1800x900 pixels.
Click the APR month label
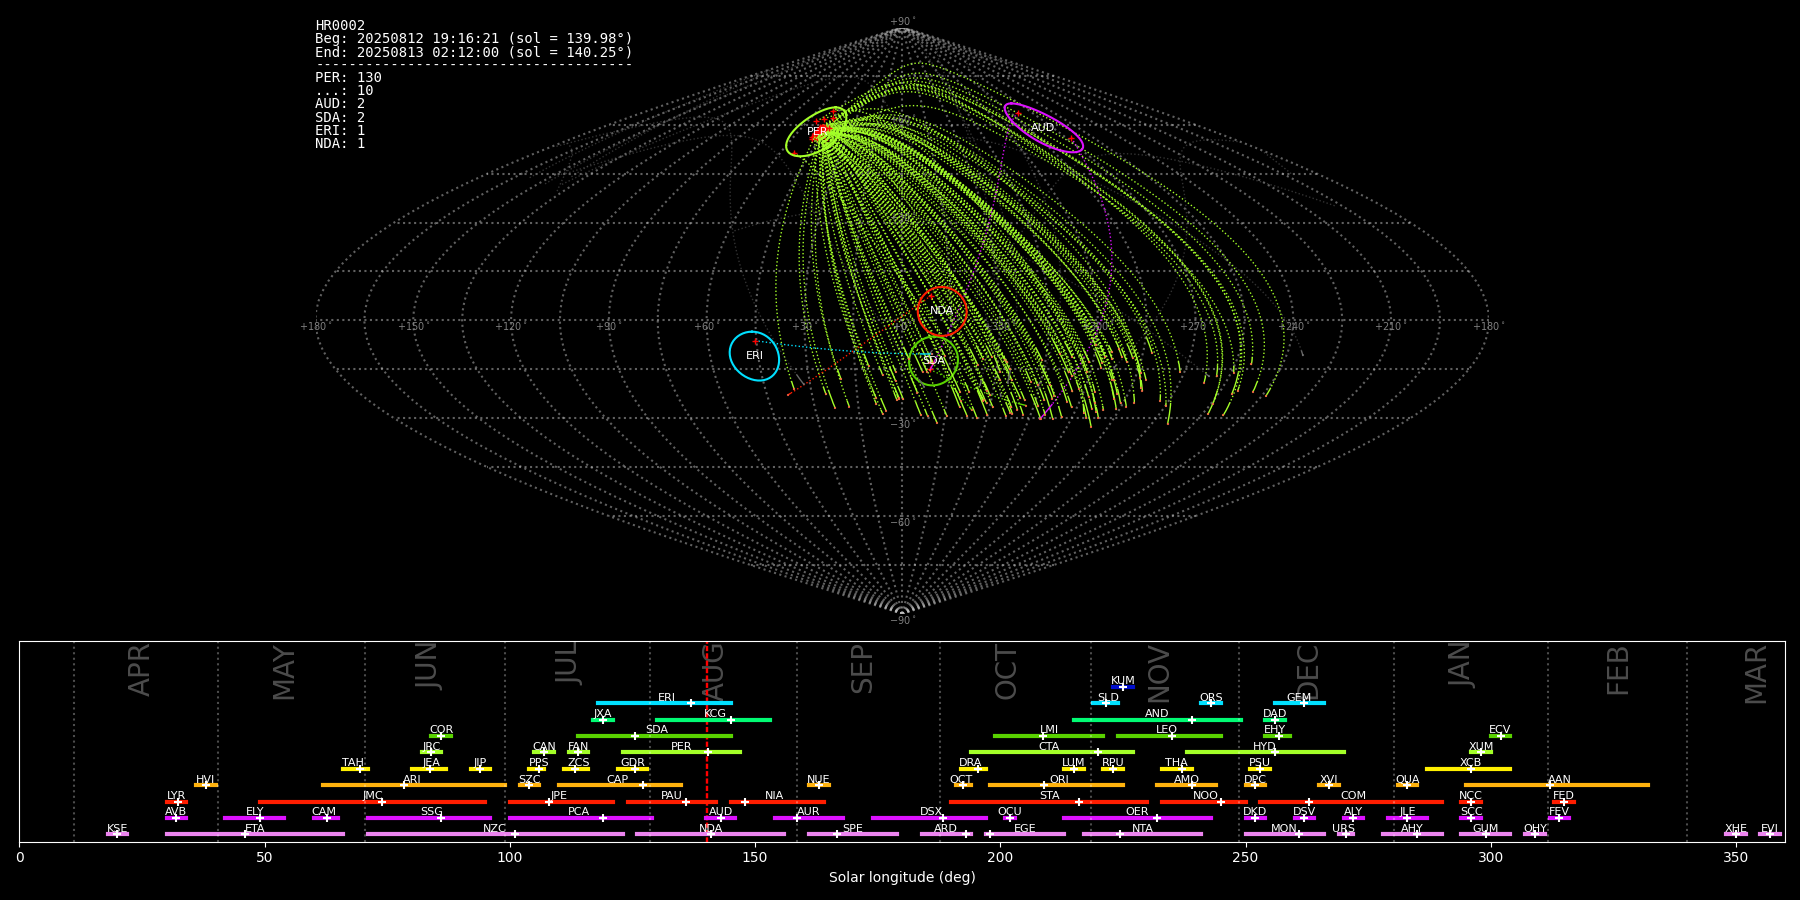pos(140,670)
